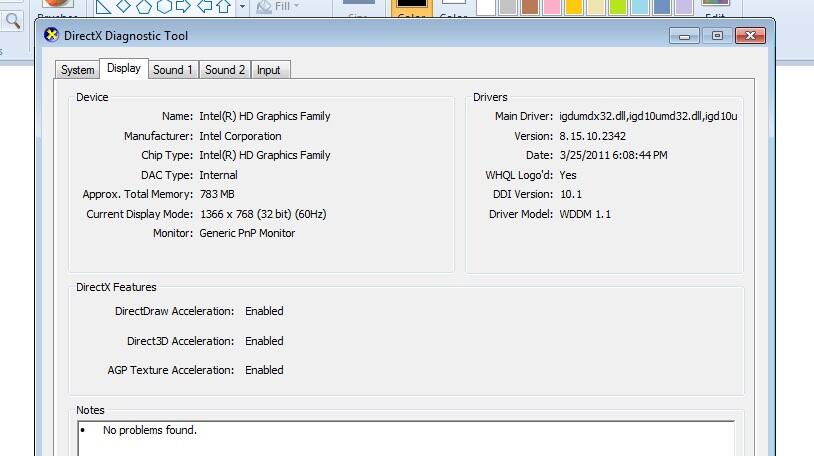The width and height of the screenshot is (814, 456).
Task: Pick the light yellow palette color in Paint
Action: [x=596, y=7]
